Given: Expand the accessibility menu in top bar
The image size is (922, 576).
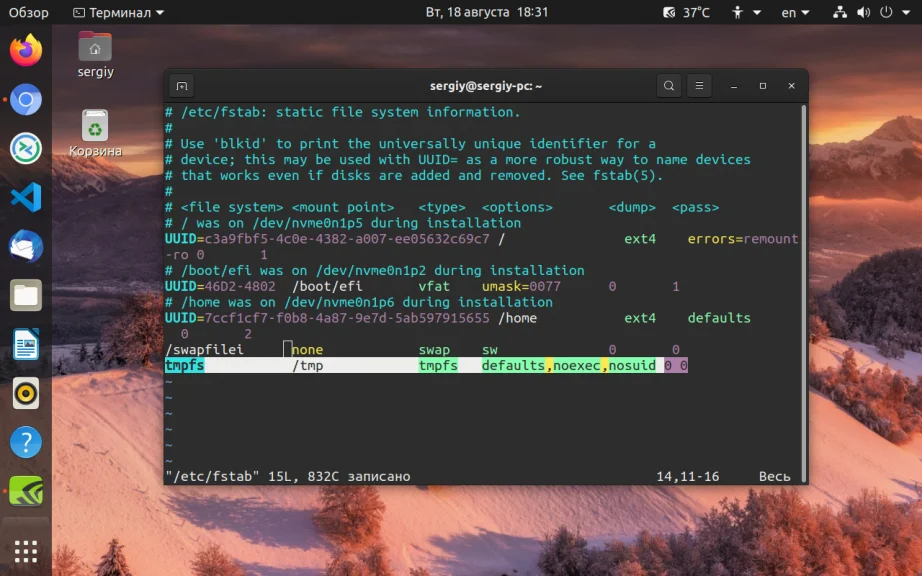Looking at the screenshot, I should point(744,12).
